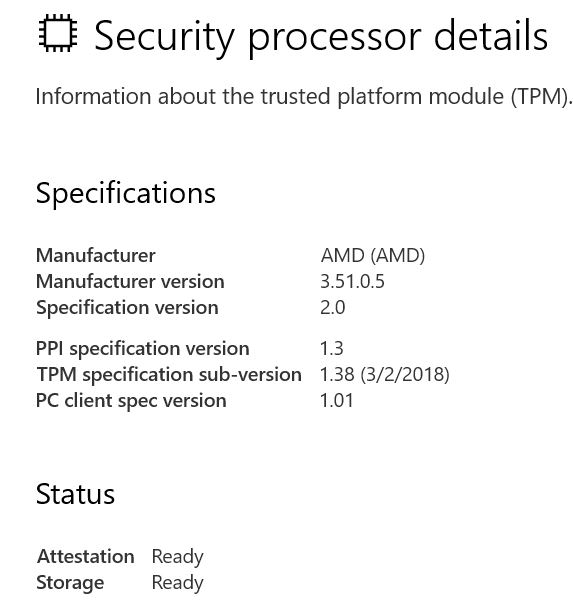Click the Specifications section heading

coord(126,193)
